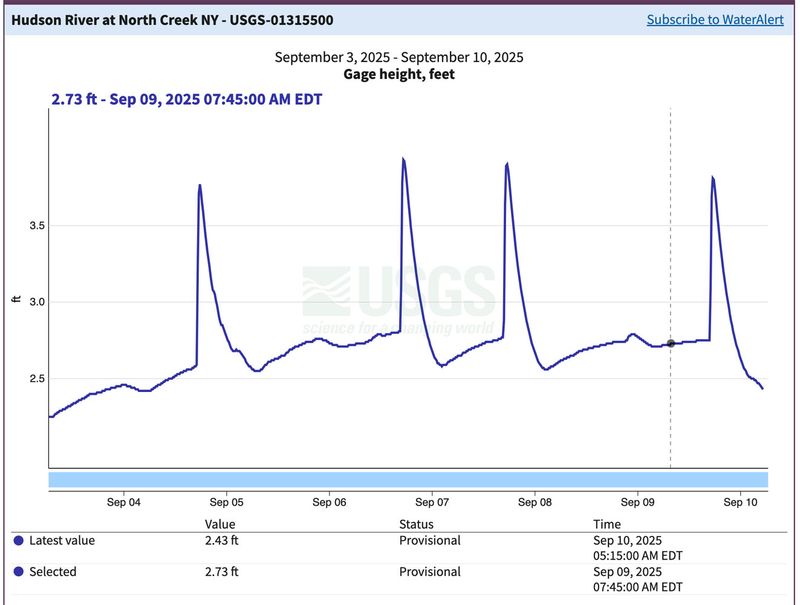
Task: Click the Sep 05 axis label
Action: (x=227, y=502)
